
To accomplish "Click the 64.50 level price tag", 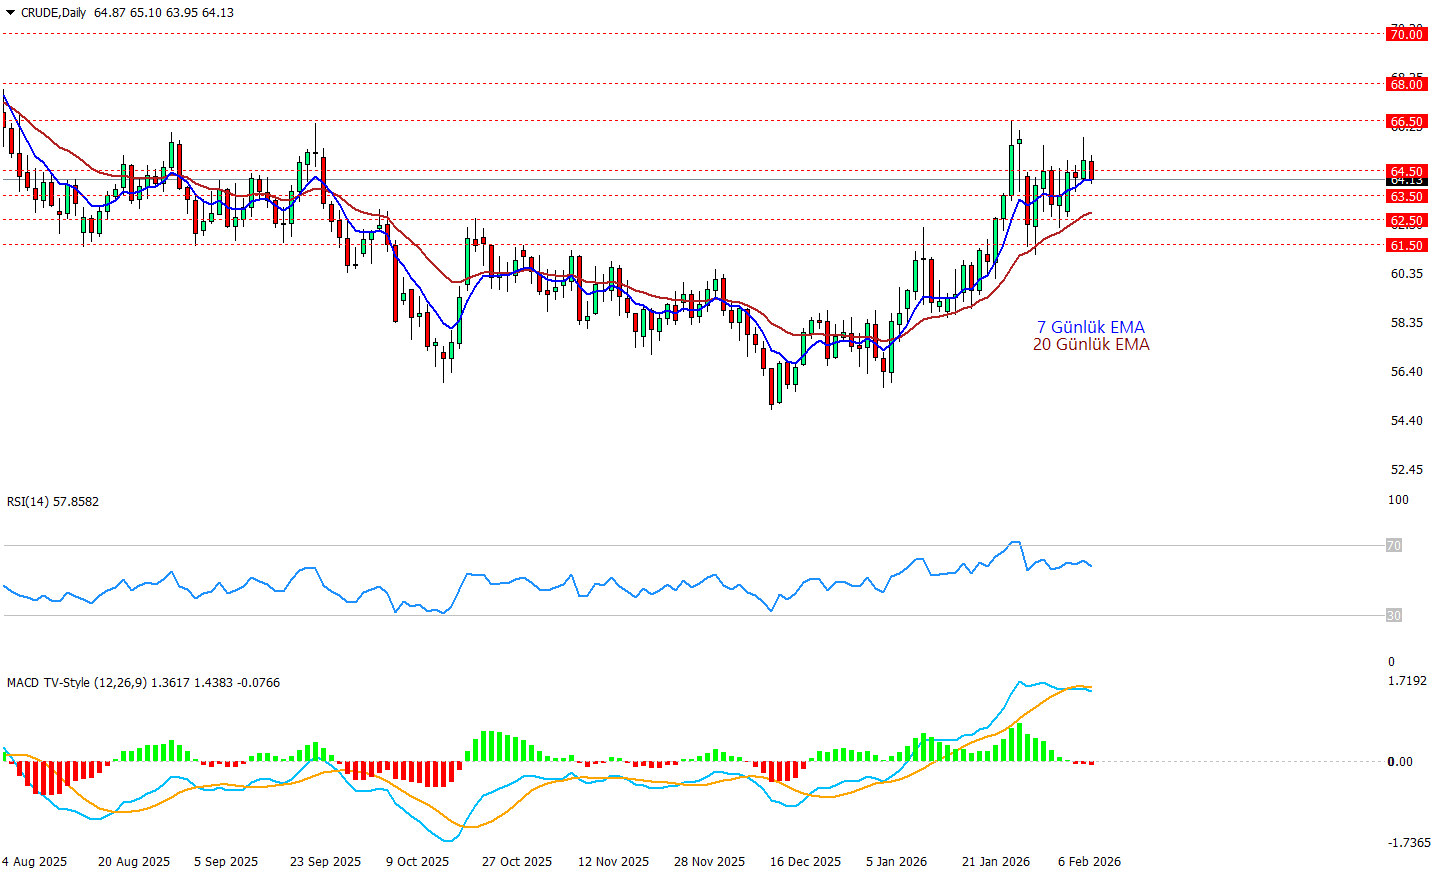I will (1406, 172).
